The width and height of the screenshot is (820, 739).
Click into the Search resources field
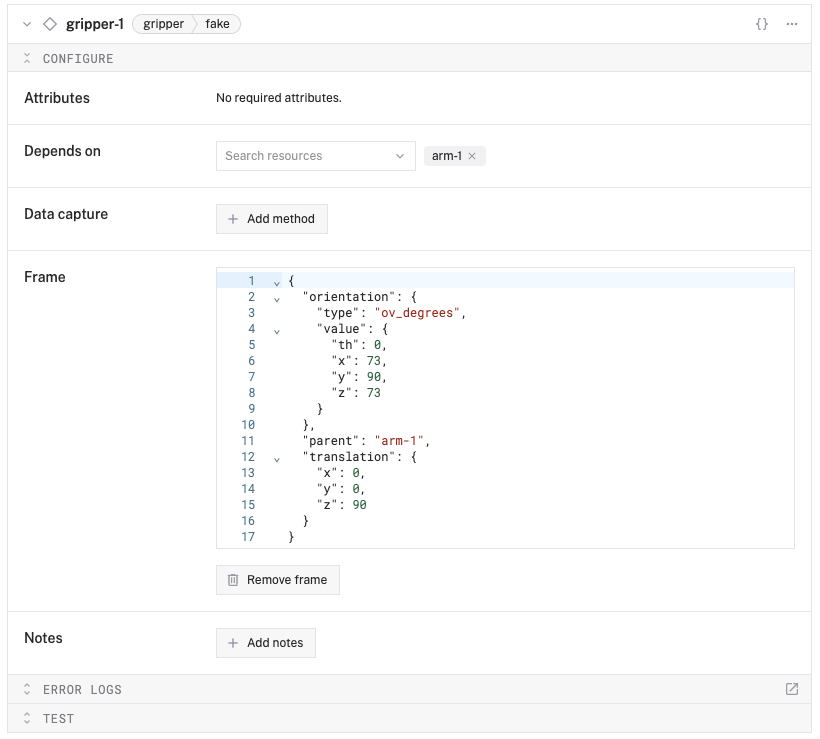pos(300,156)
